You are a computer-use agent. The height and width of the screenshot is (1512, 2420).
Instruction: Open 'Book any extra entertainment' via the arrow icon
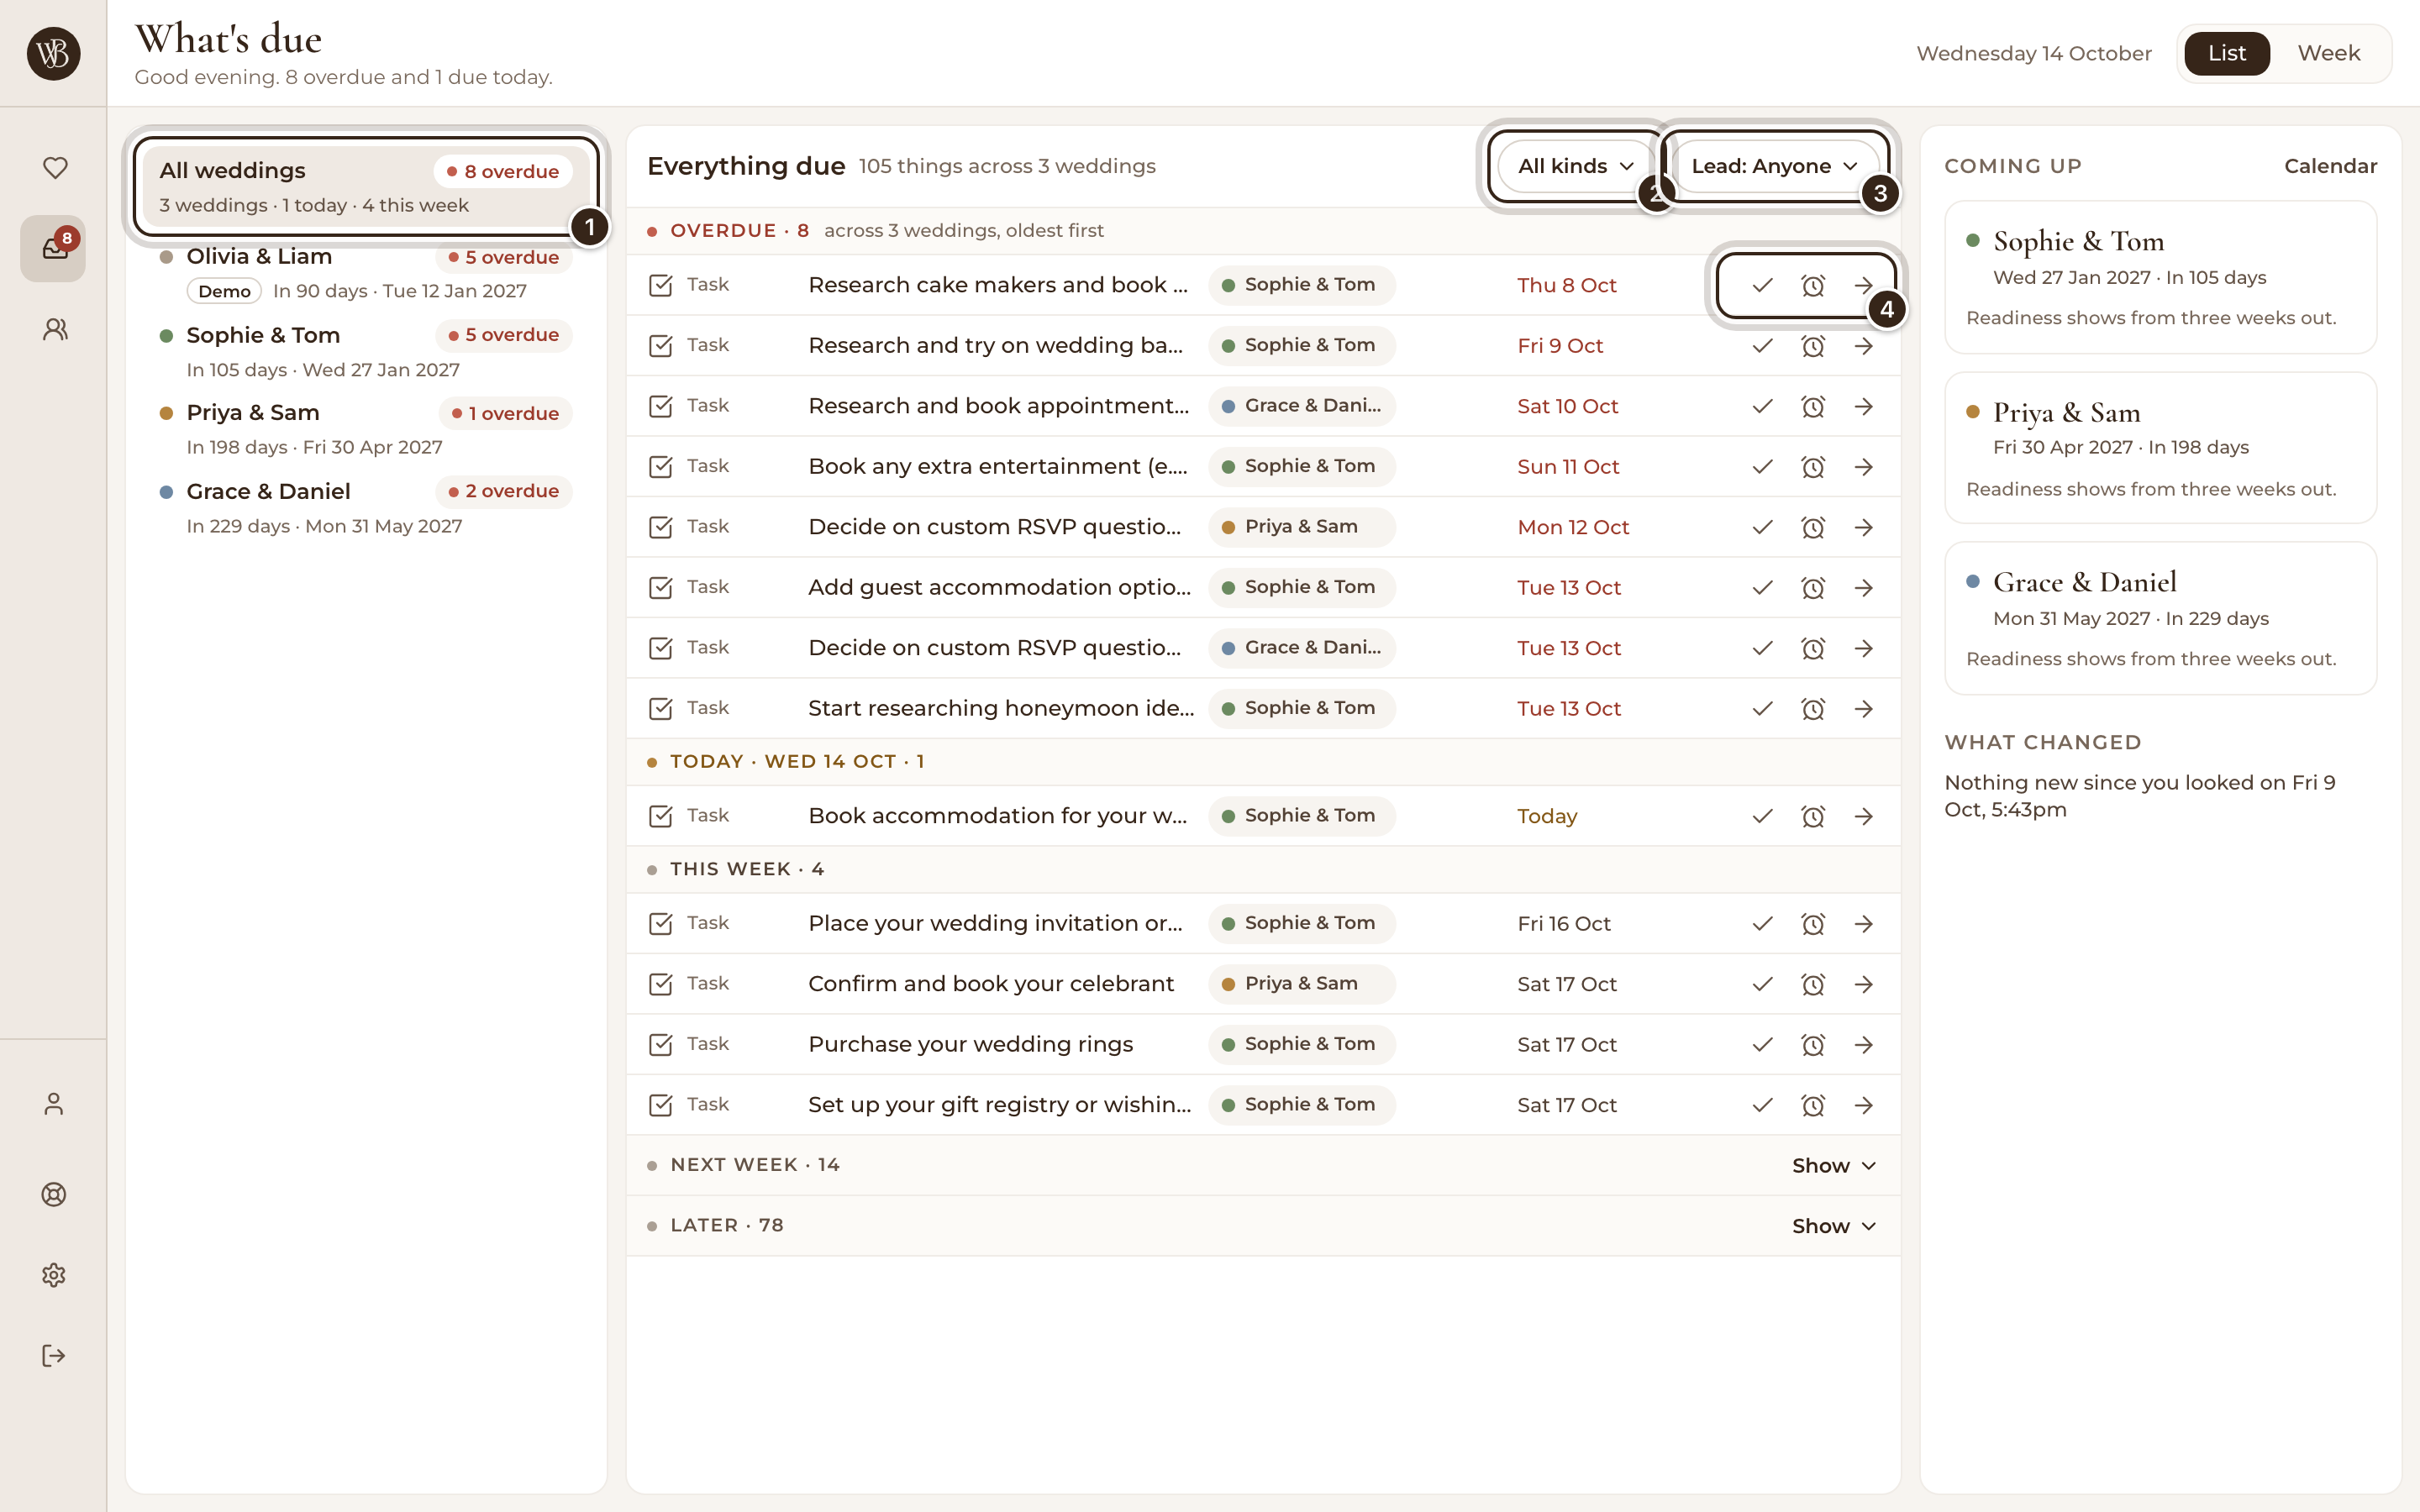pos(1863,467)
